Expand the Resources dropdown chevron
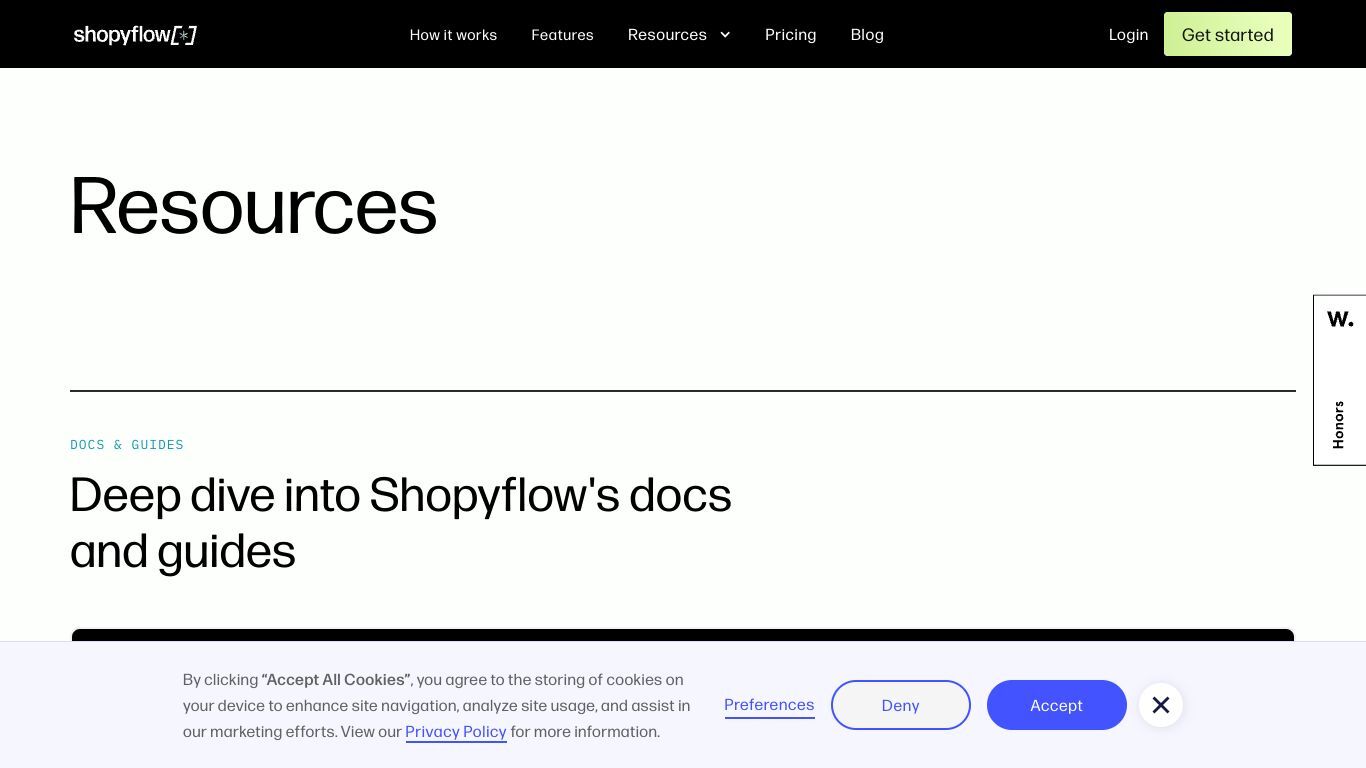Screen dimensions: 1366x768 pos(725,35)
